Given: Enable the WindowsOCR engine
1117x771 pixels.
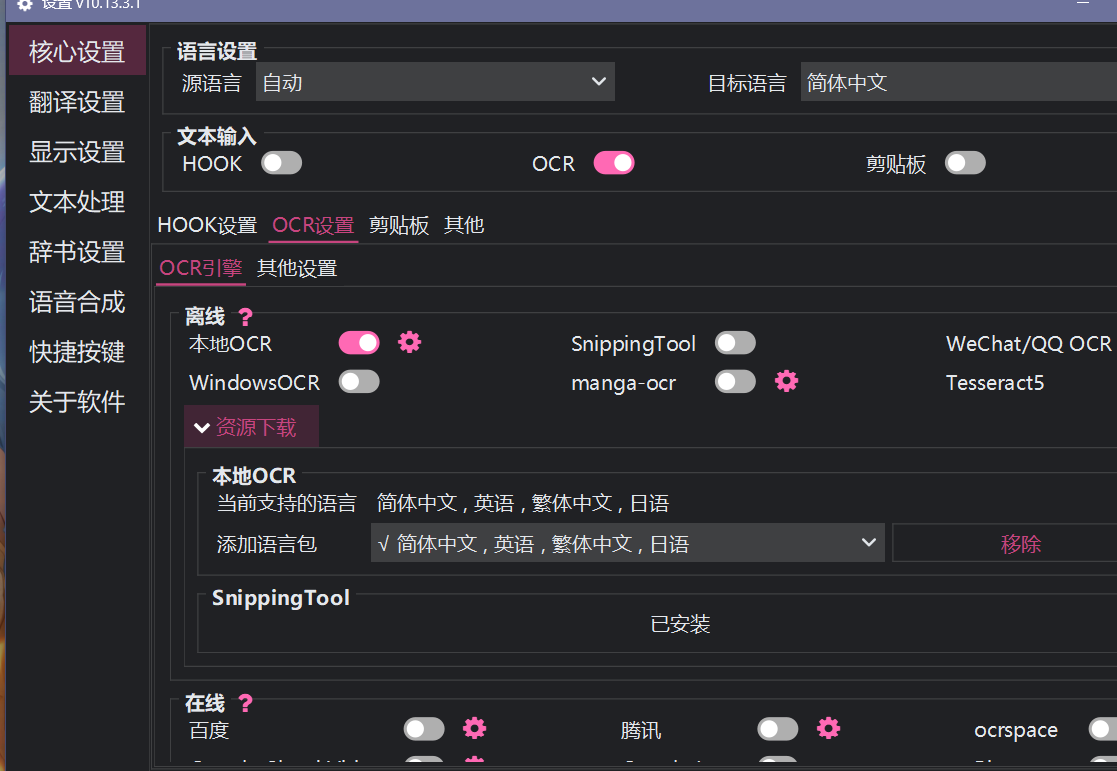Looking at the screenshot, I should pos(359,381).
